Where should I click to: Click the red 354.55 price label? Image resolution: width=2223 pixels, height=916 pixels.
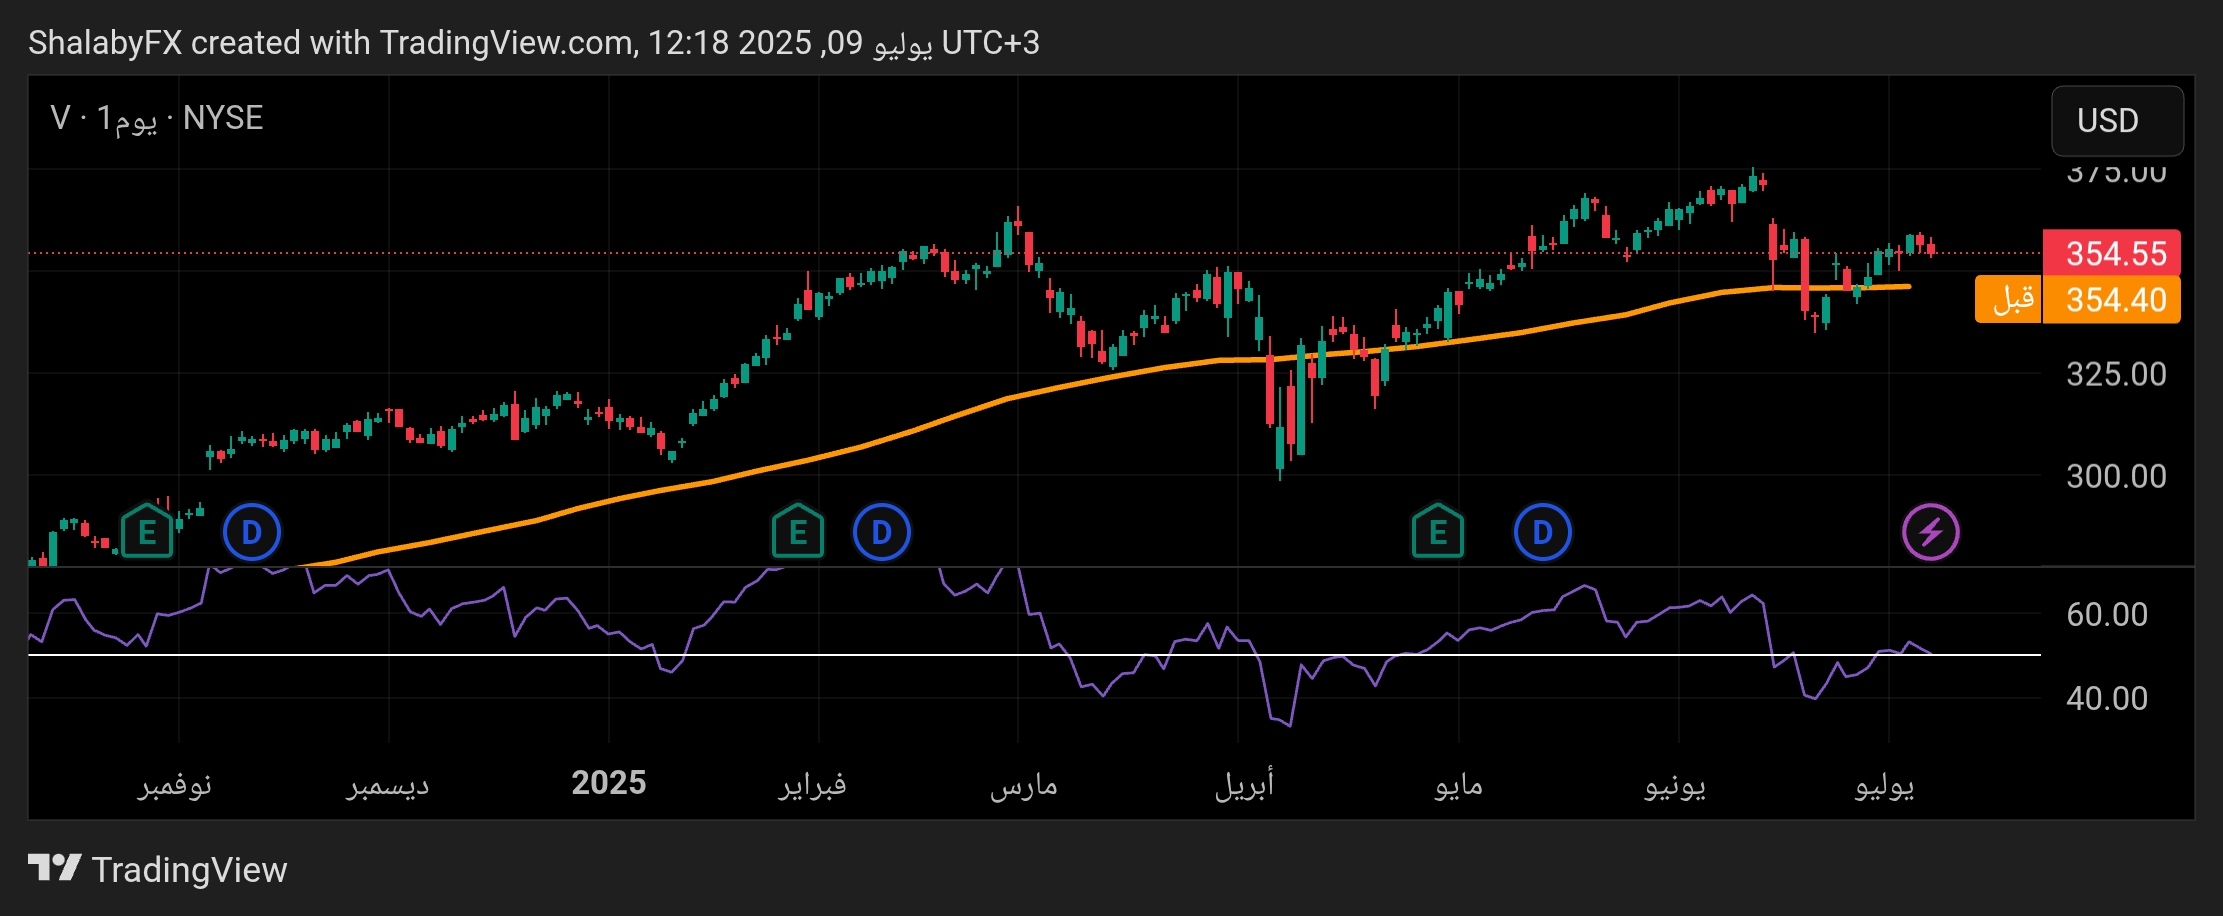(2111, 253)
